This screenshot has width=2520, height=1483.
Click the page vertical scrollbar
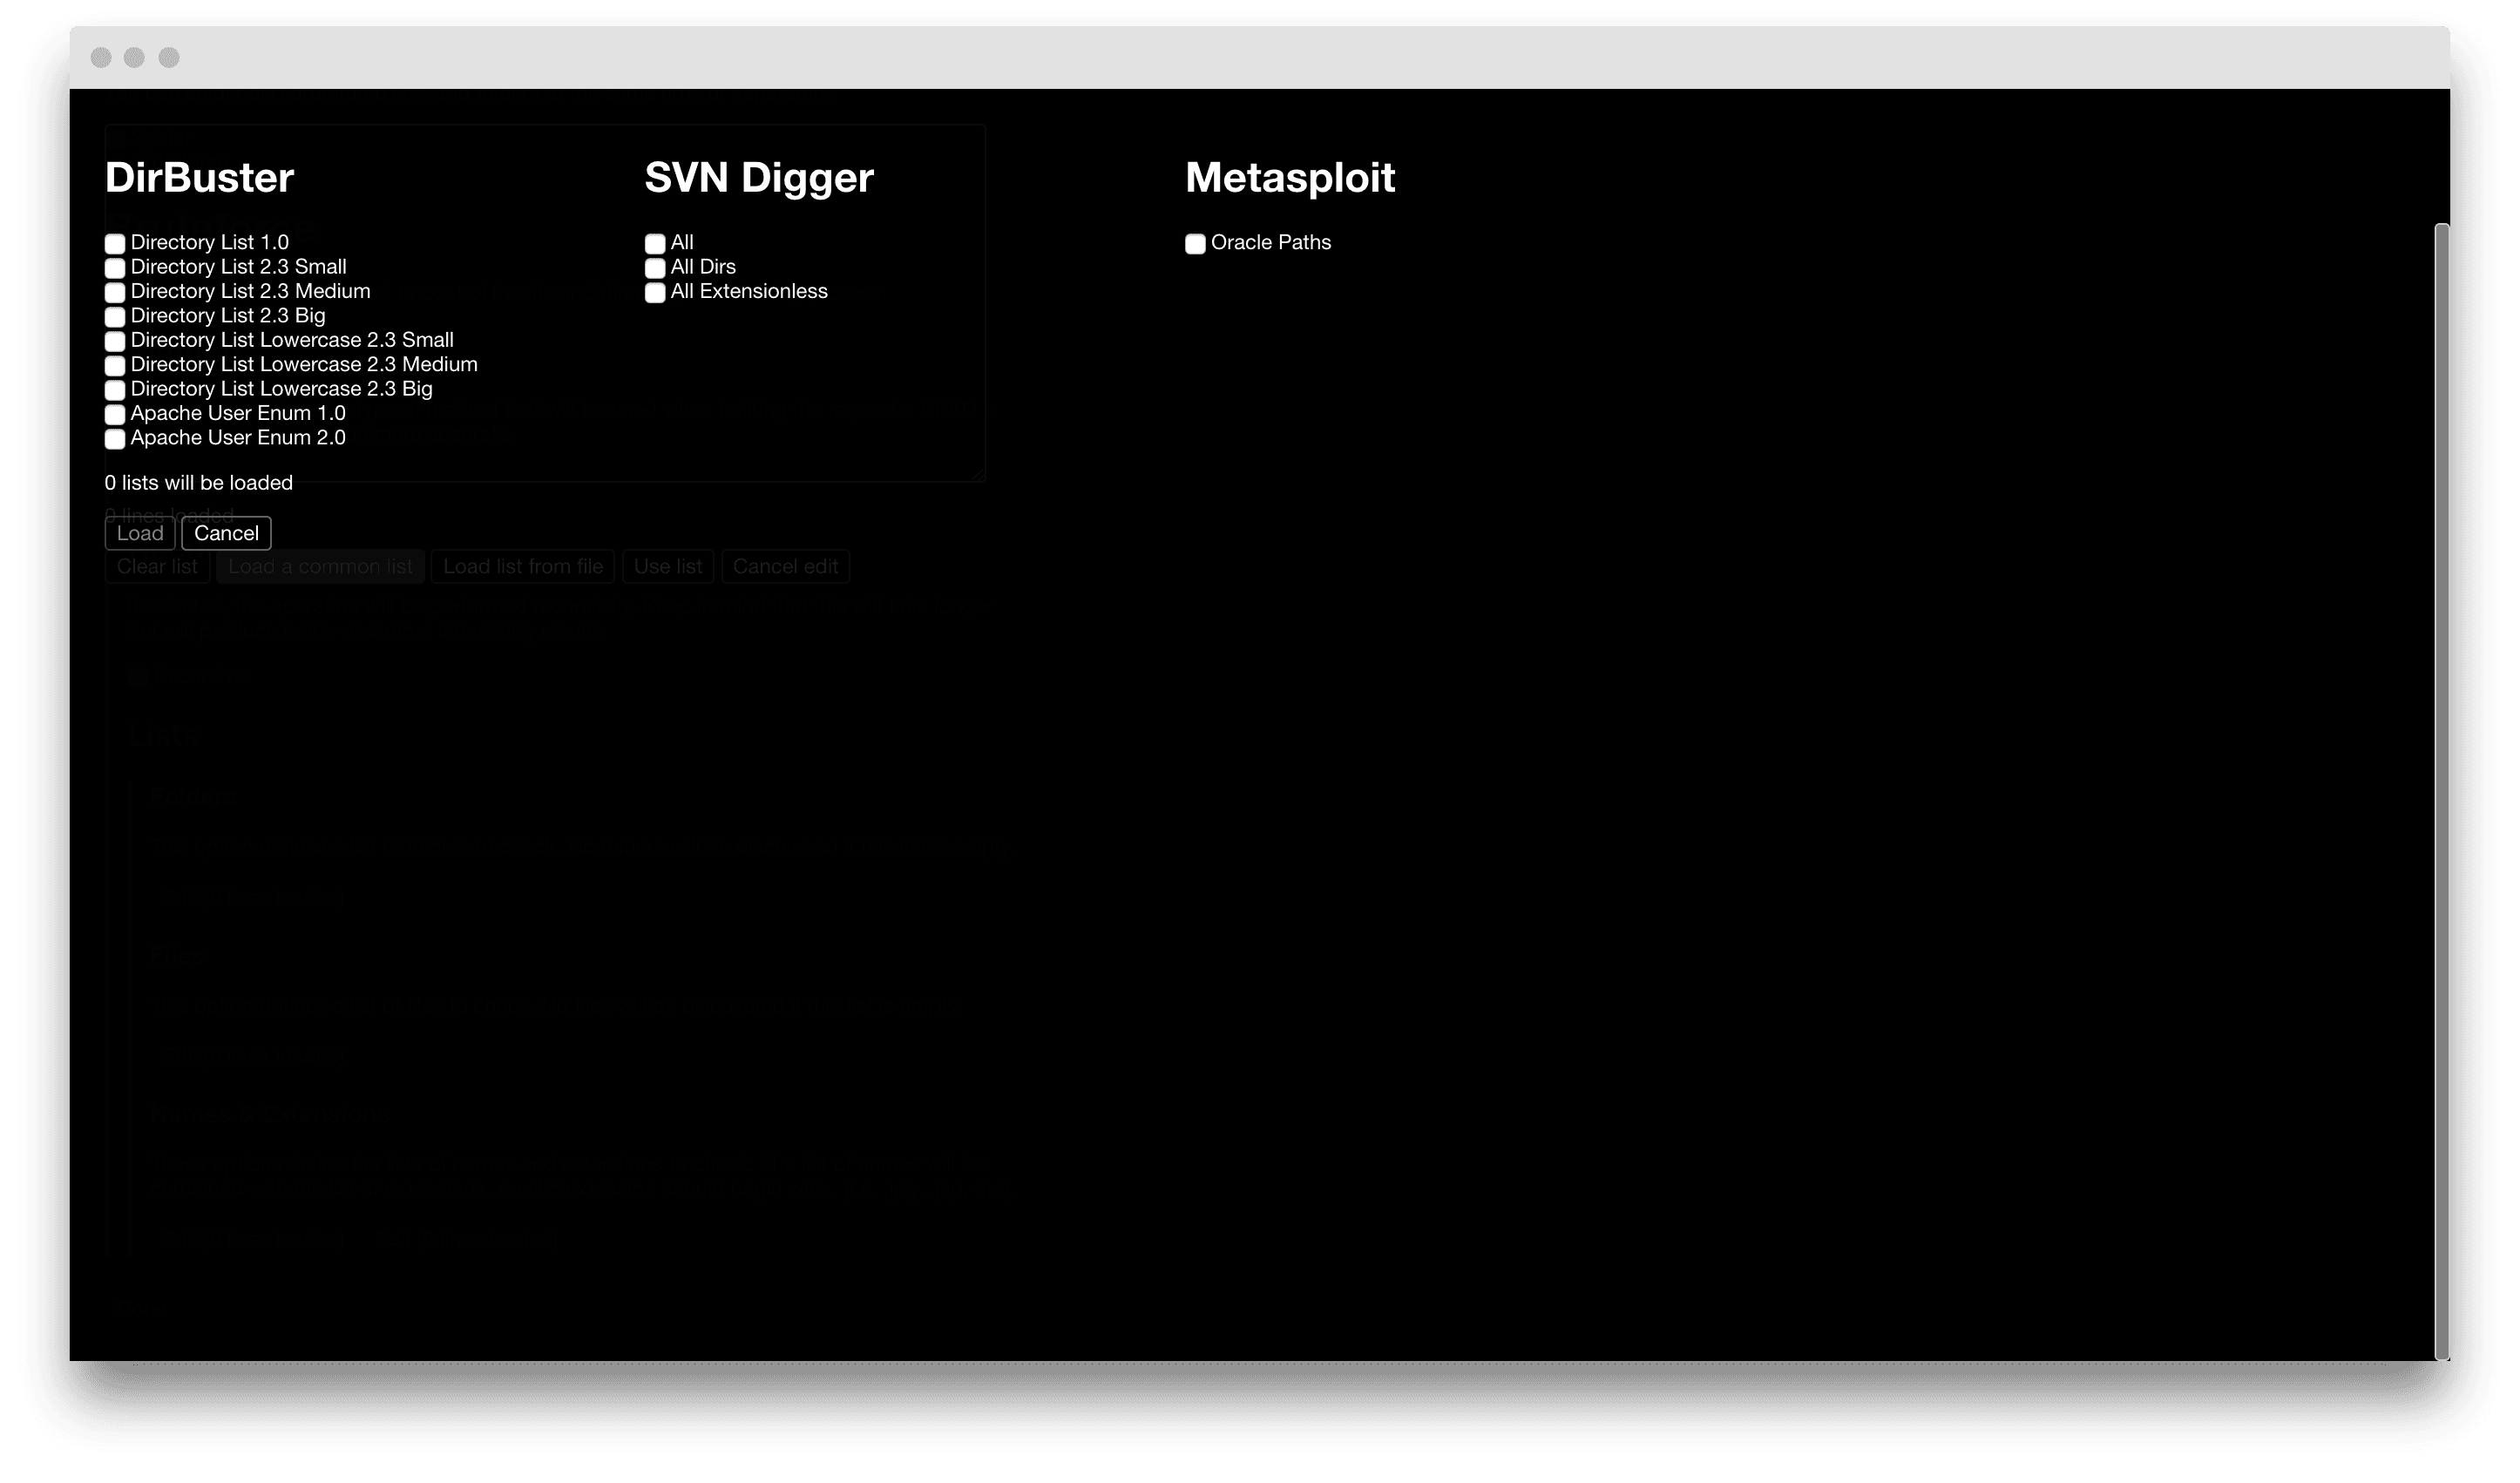[x=2442, y=792]
